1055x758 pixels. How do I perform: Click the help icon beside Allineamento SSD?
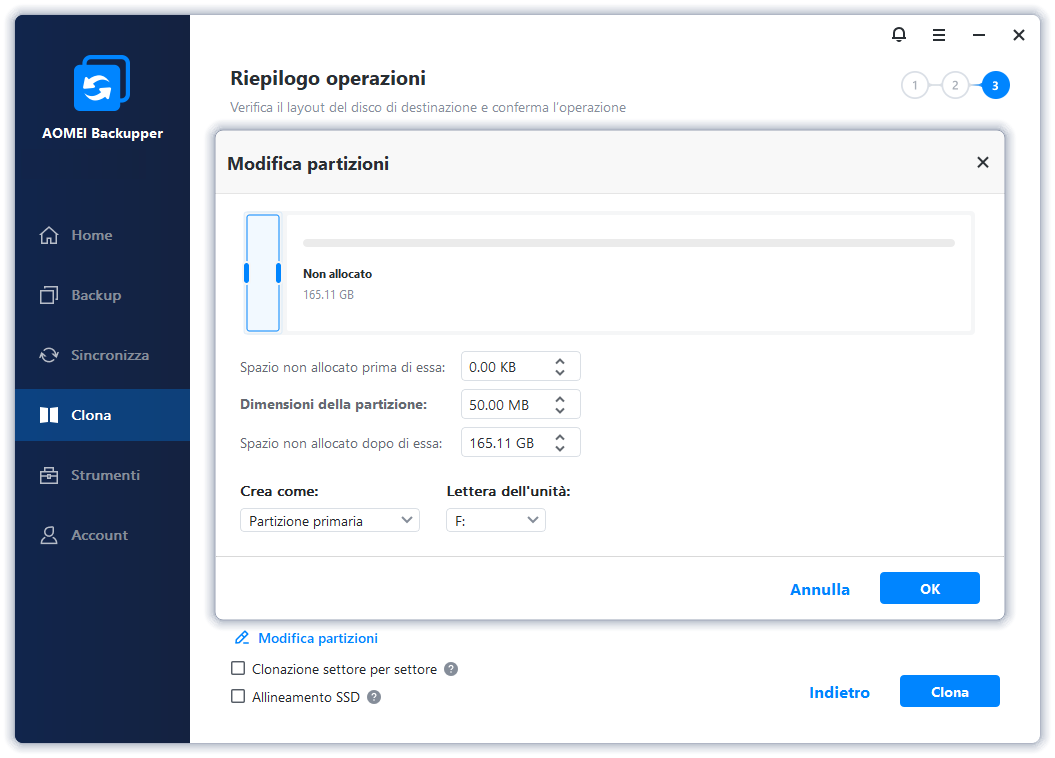[x=374, y=697]
